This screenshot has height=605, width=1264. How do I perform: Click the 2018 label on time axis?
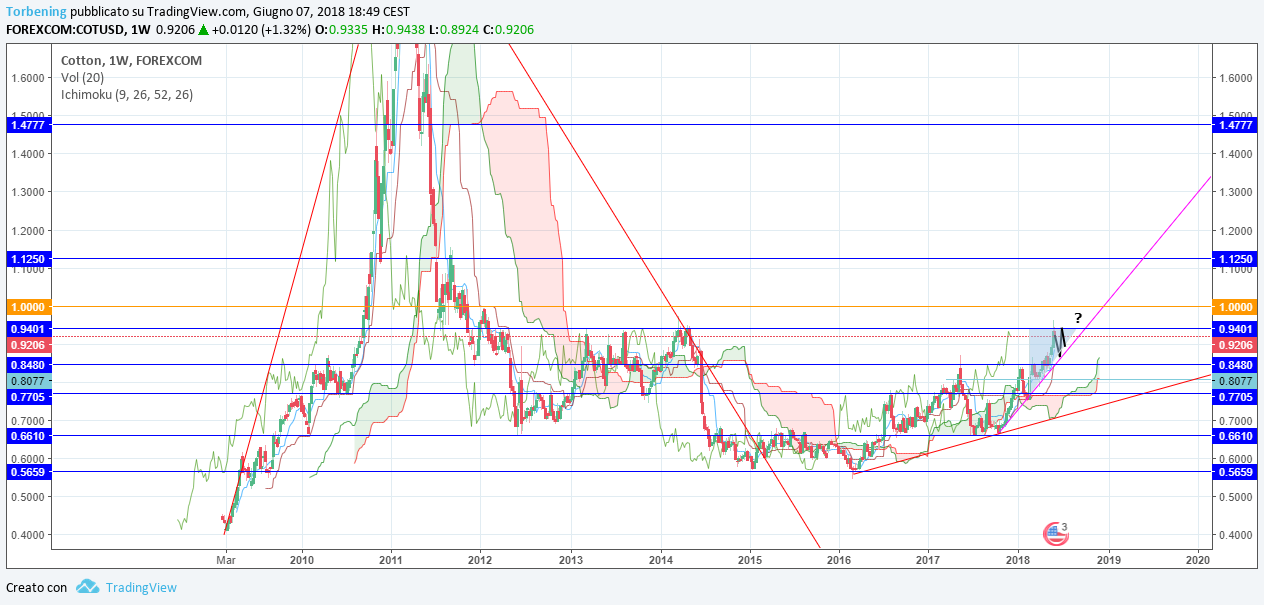point(1019,562)
